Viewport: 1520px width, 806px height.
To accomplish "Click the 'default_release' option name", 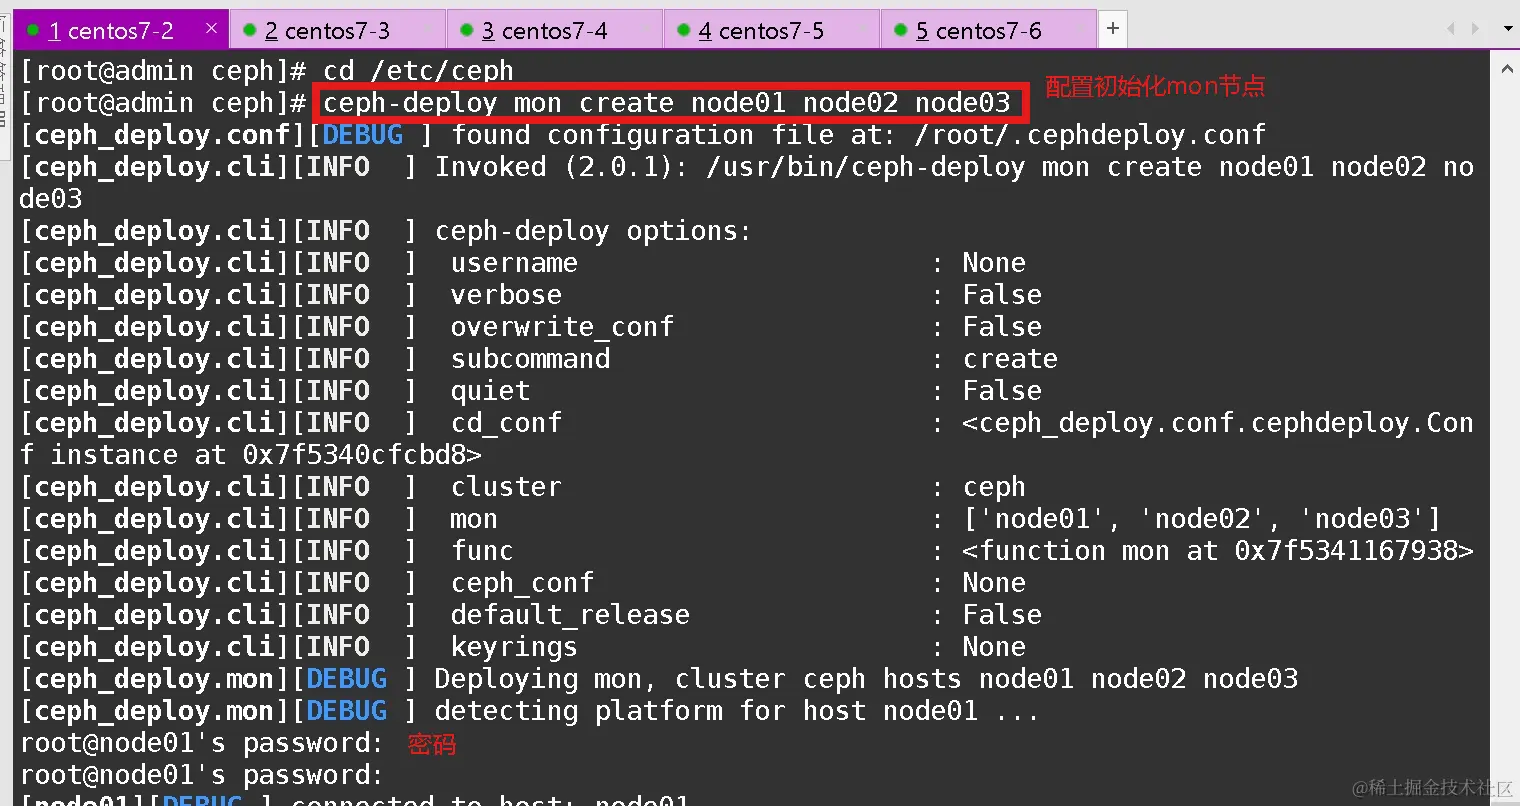I will coord(570,615).
